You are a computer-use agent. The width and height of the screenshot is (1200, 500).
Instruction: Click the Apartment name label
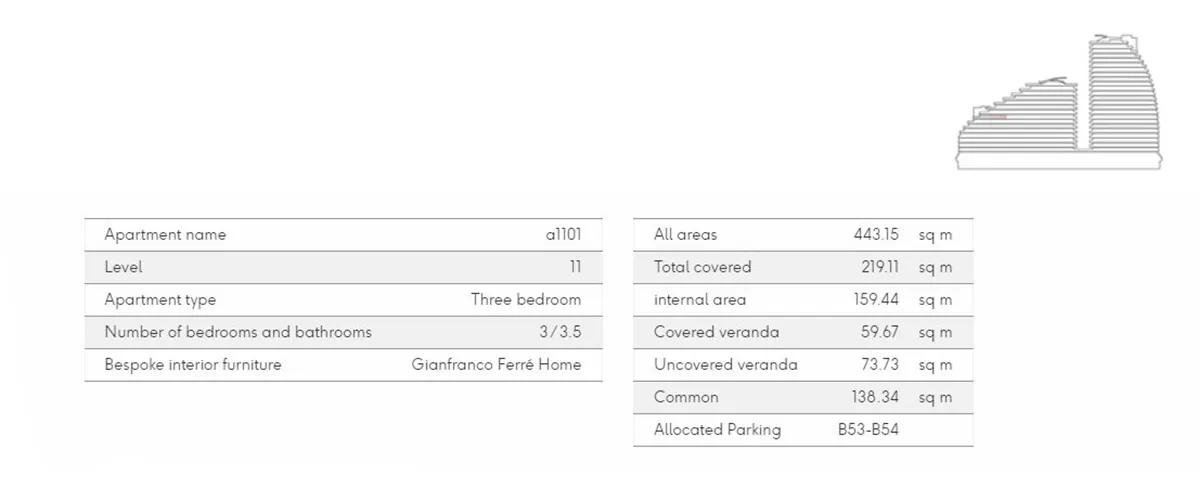[x=165, y=235]
